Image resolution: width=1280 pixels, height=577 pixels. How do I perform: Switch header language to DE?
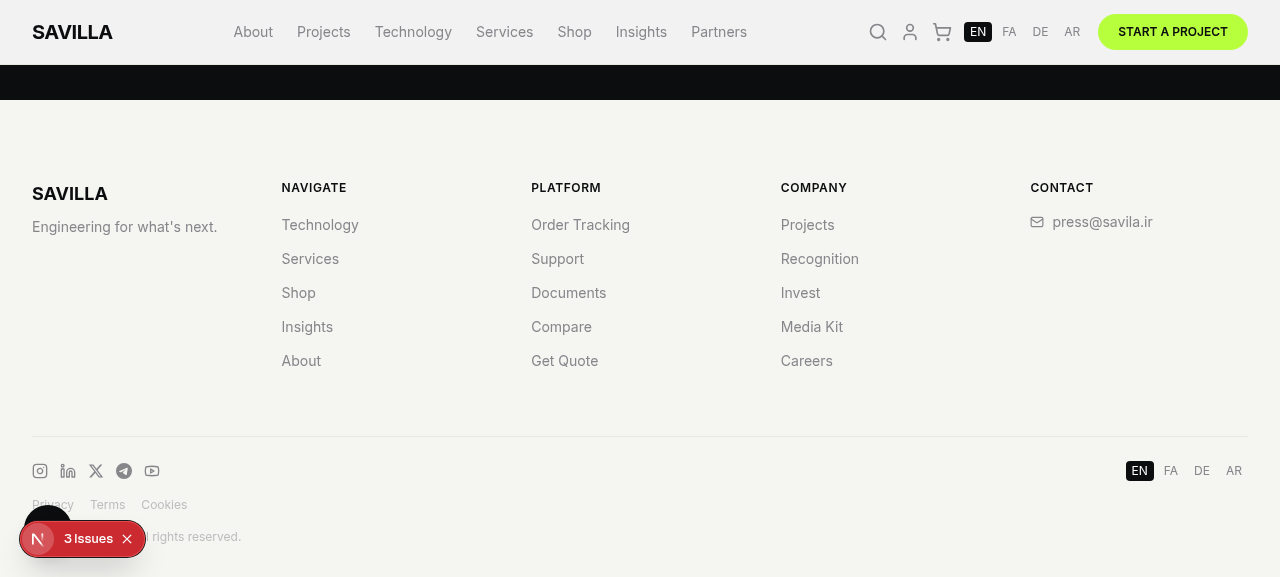[1040, 32]
